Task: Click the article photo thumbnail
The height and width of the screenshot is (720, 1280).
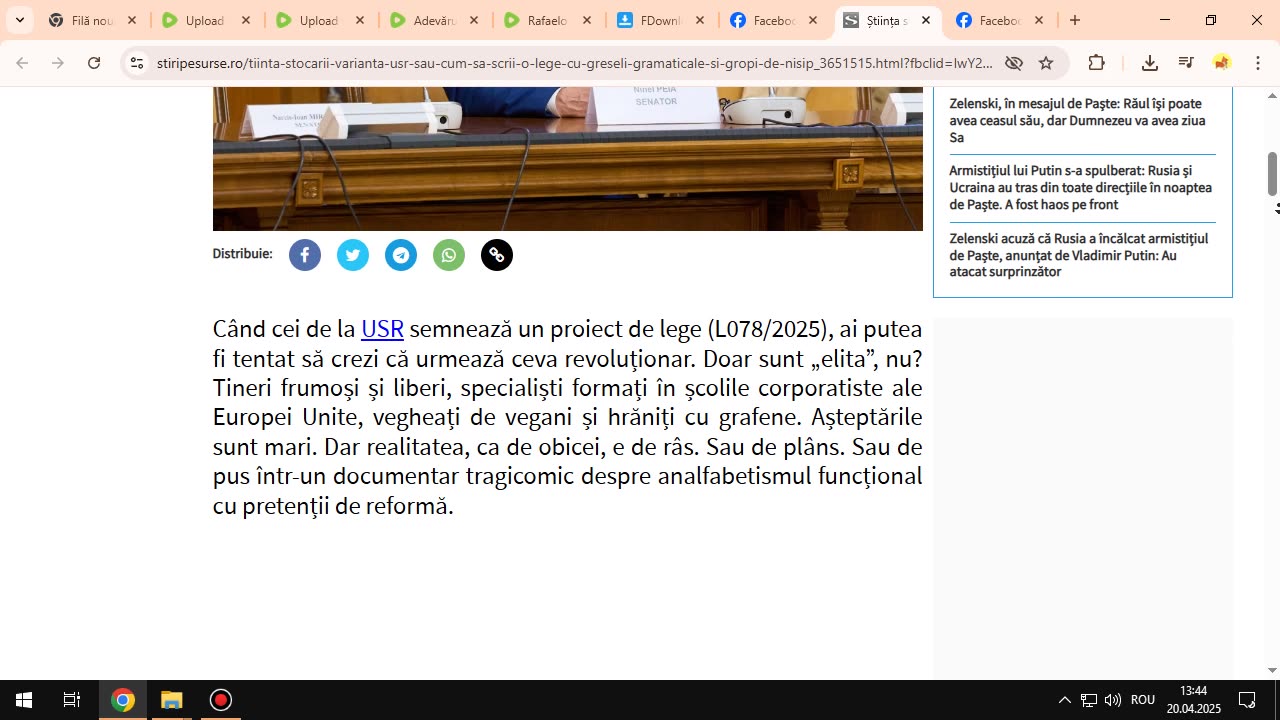Action: [x=567, y=159]
